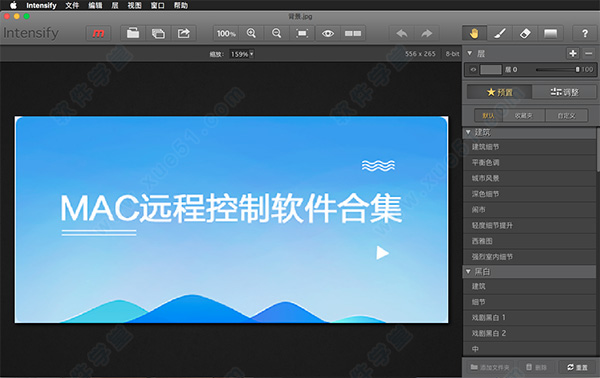The image size is (600, 378).
Task: Click the share export icon
Action: click(184, 34)
